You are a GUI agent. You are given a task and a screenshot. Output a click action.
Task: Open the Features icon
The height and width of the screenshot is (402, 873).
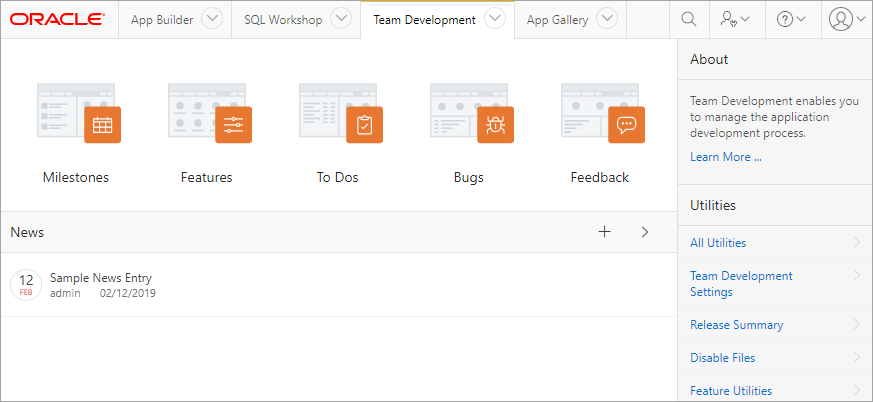point(210,113)
